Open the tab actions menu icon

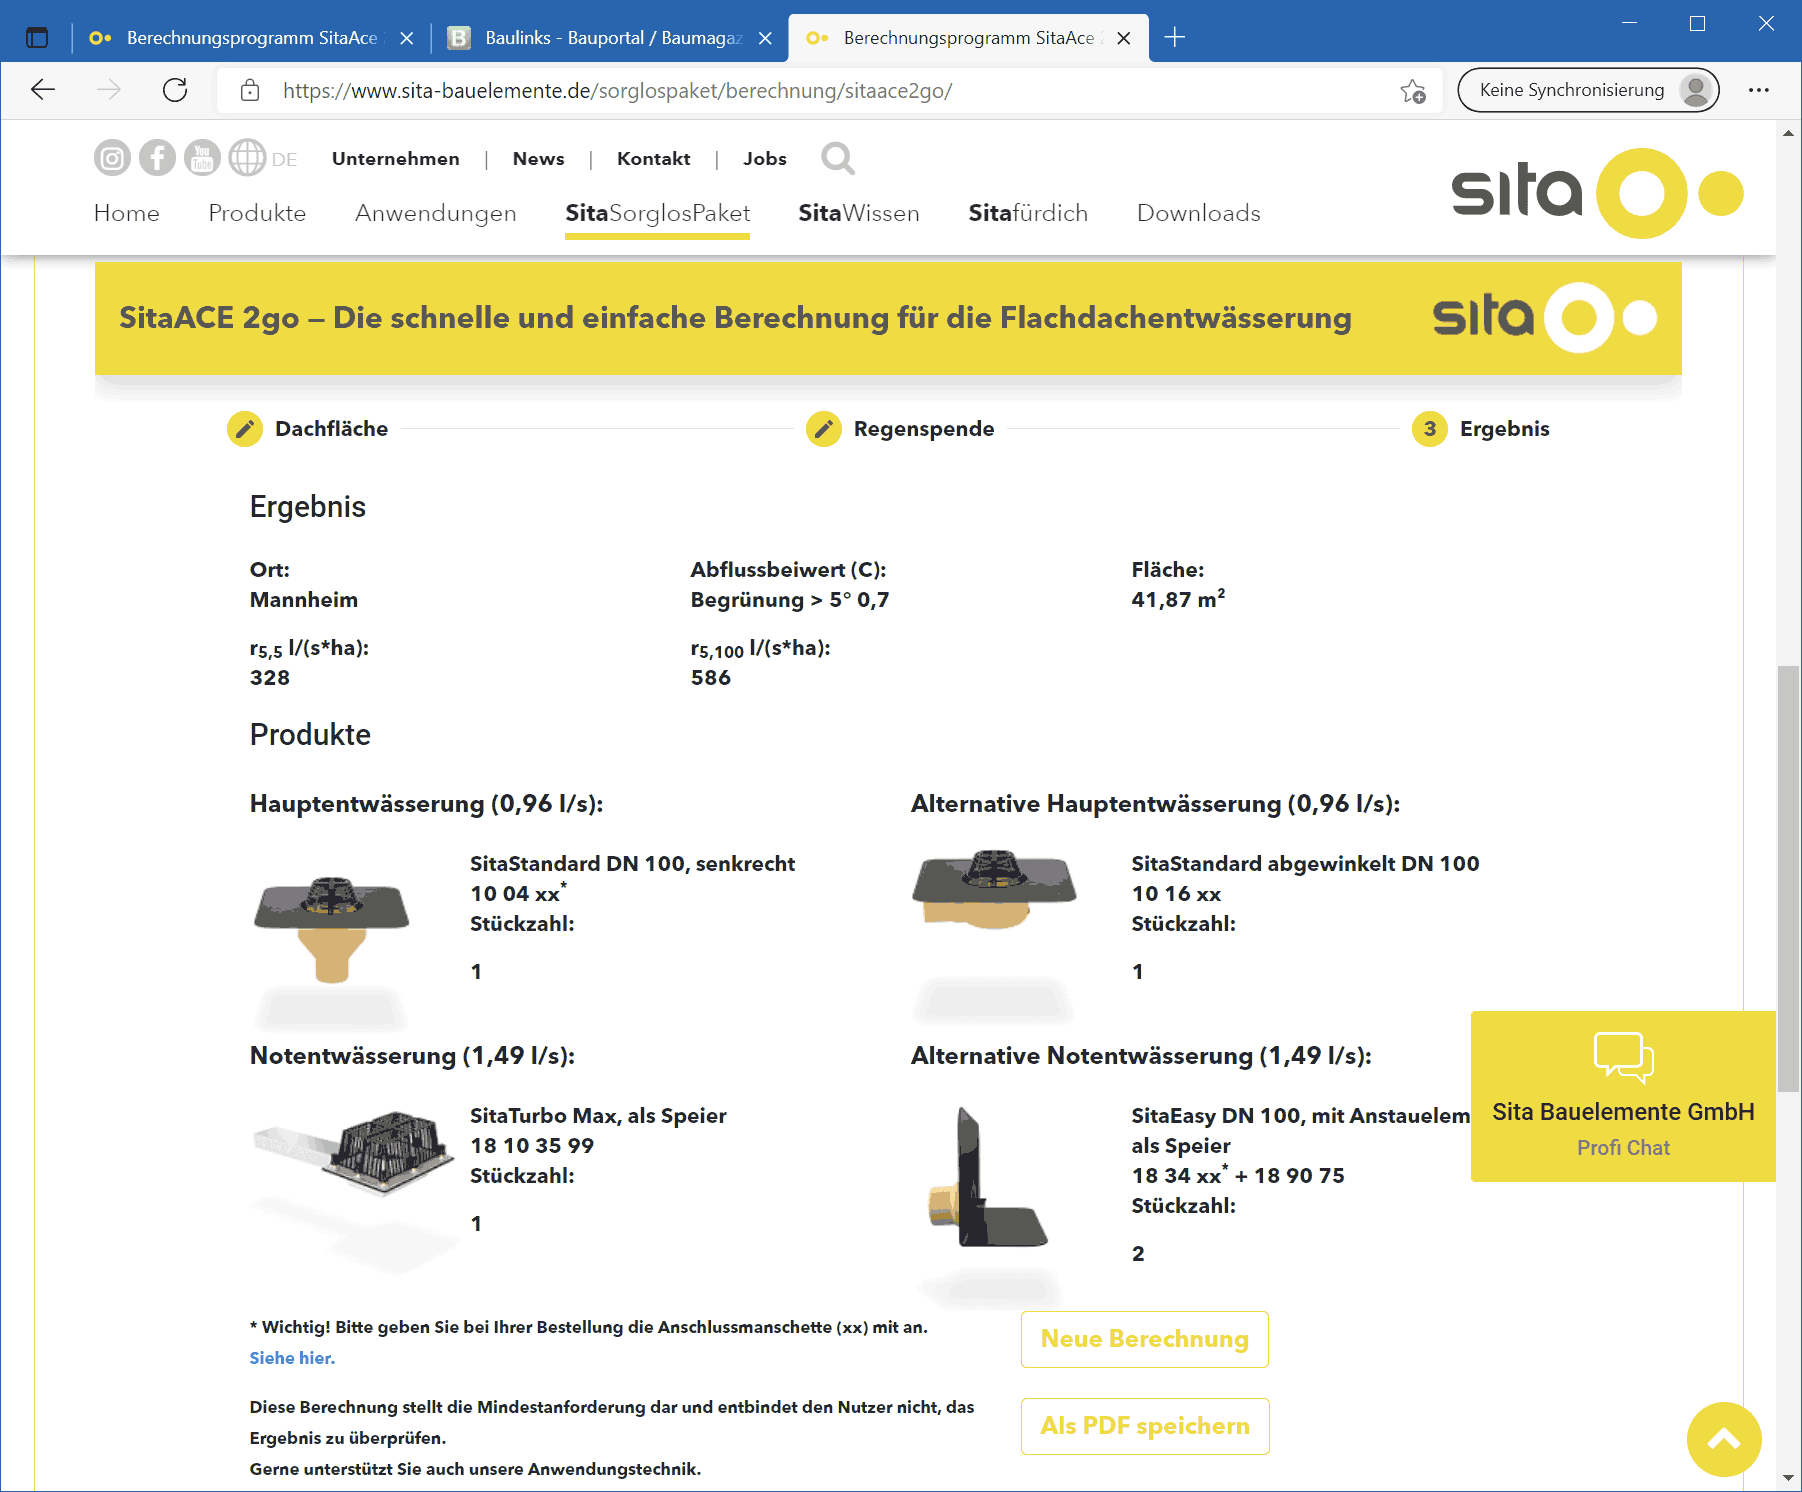[x=37, y=38]
